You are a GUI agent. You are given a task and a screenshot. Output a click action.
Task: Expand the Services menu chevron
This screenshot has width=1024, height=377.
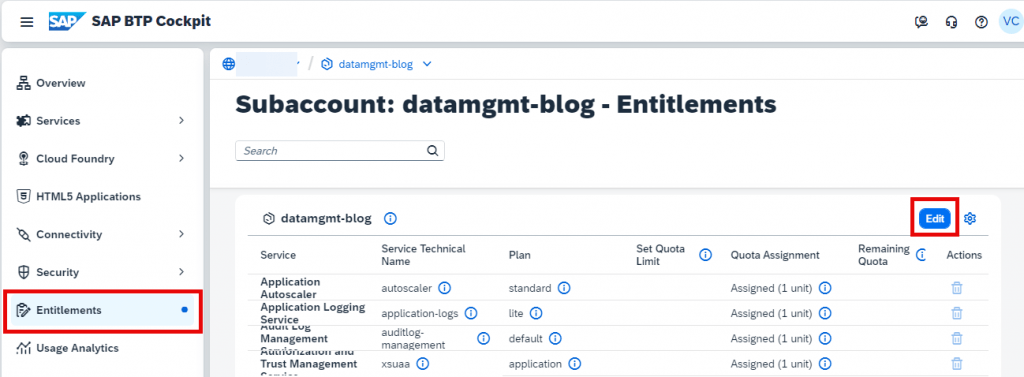tap(182, 121)
